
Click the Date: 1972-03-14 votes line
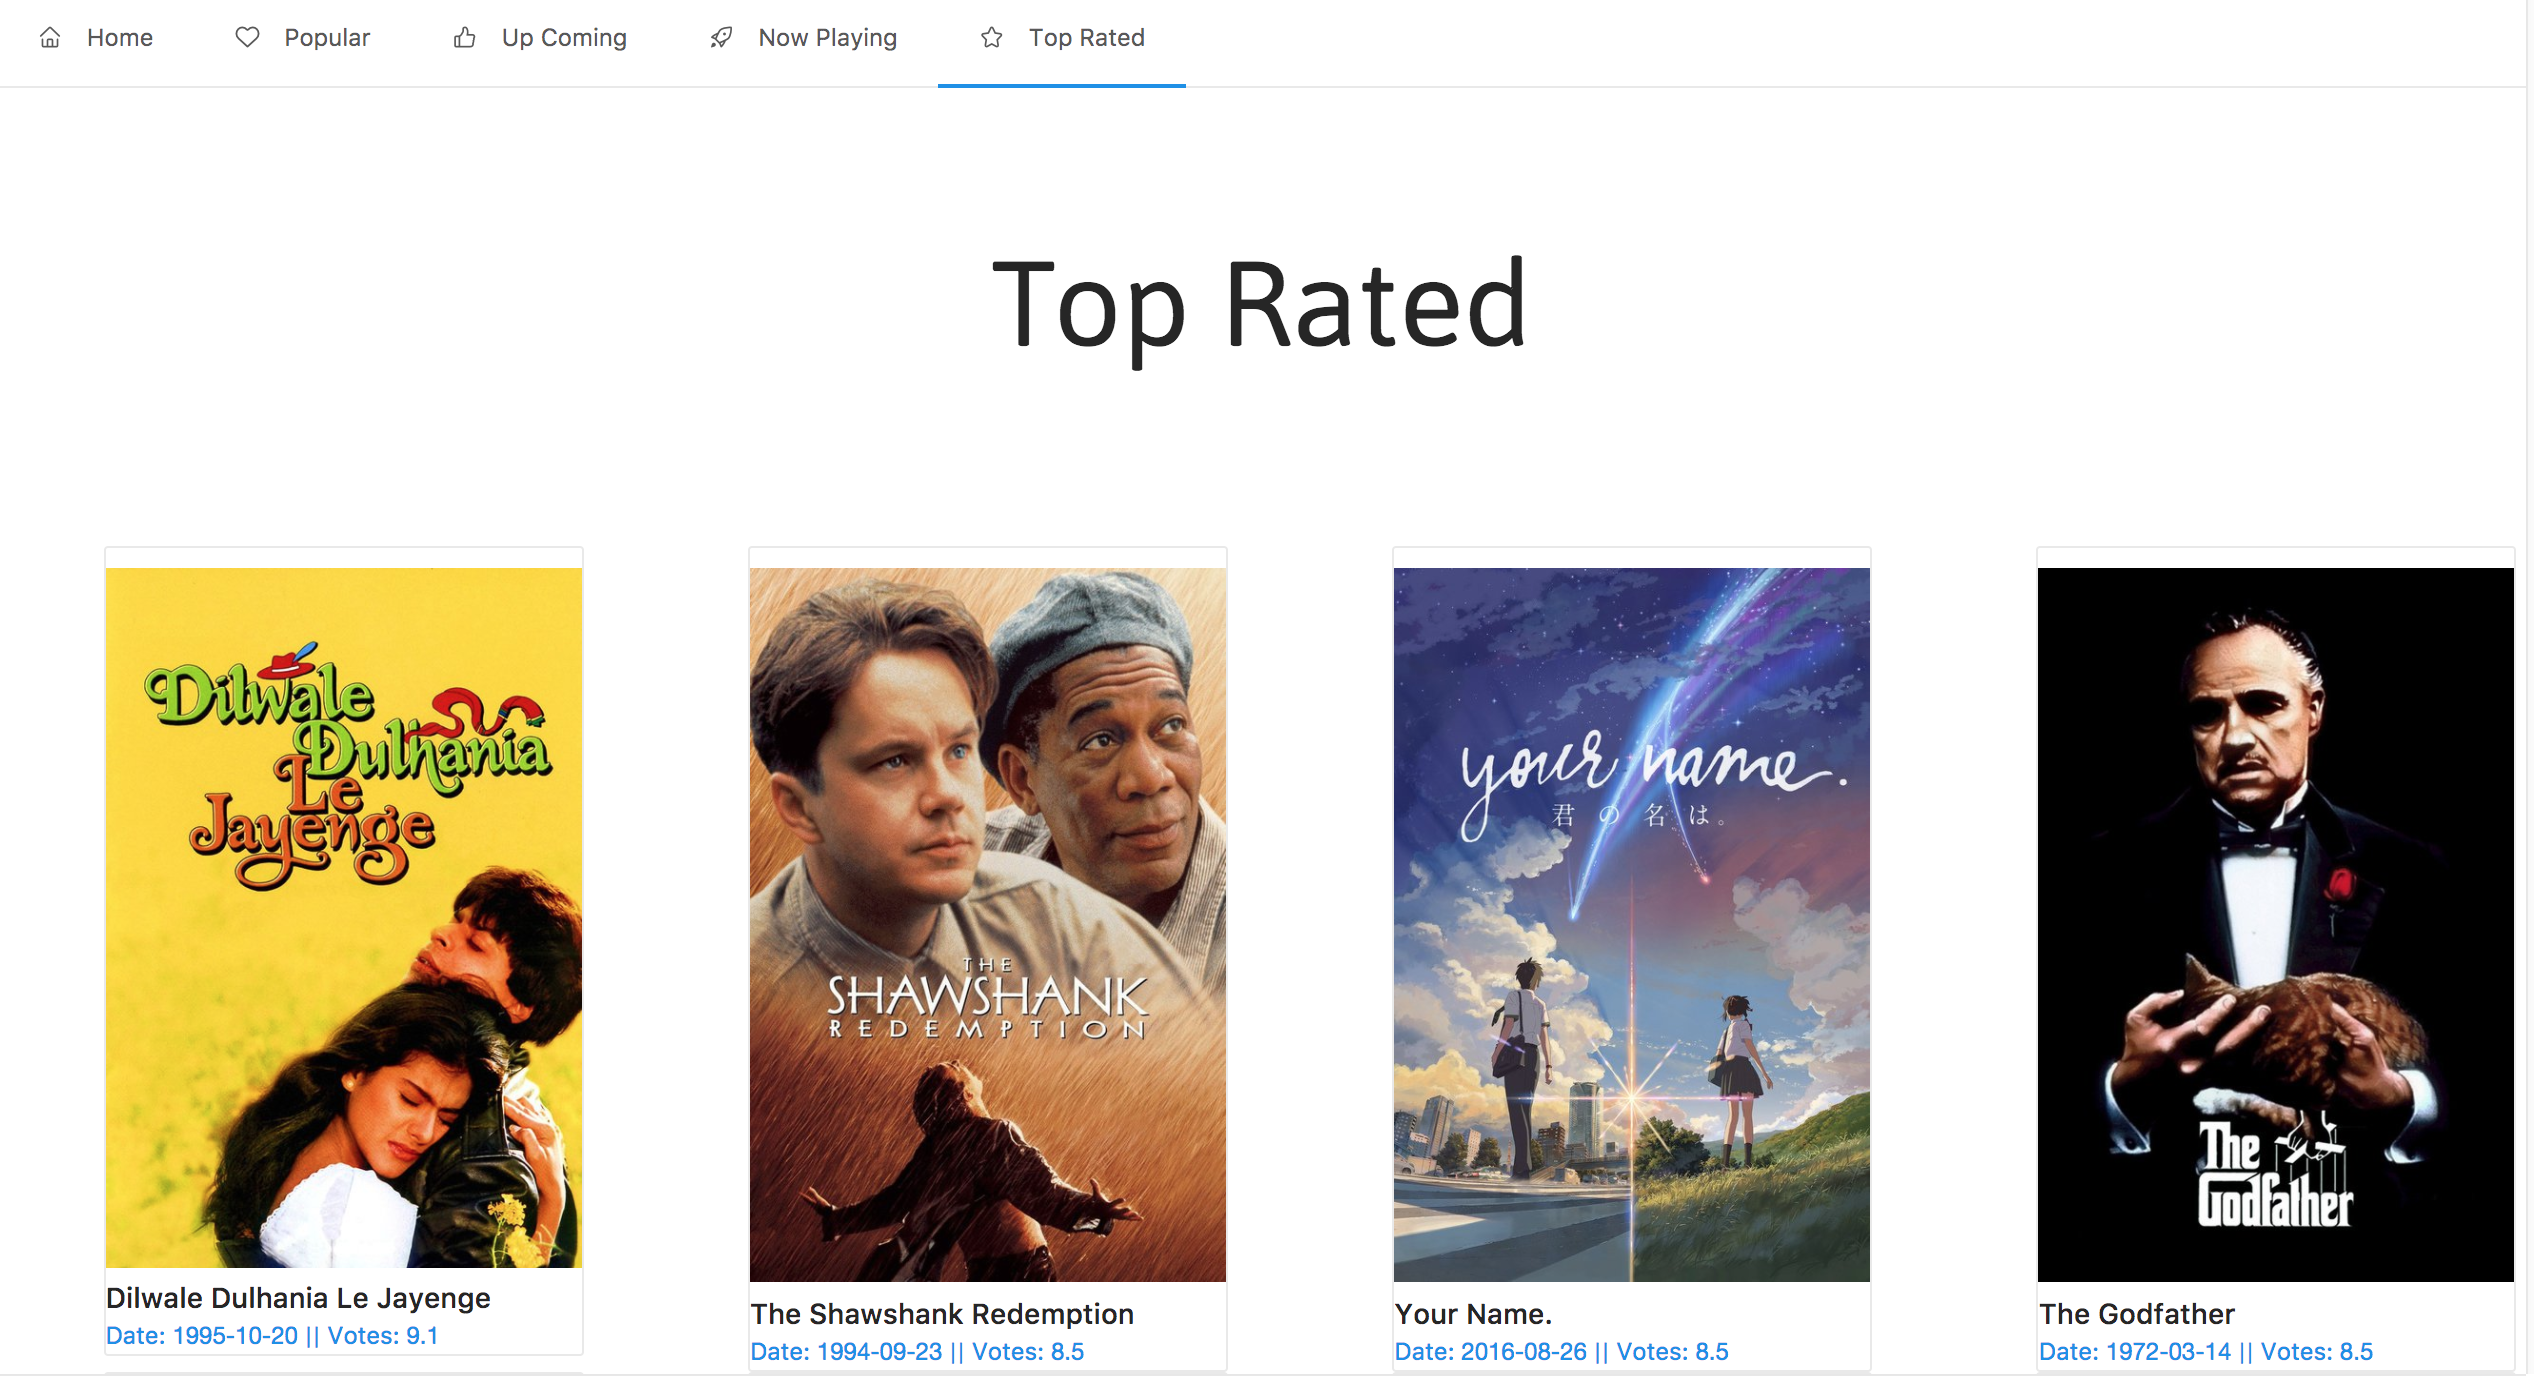click(x=2206, y=1352)
